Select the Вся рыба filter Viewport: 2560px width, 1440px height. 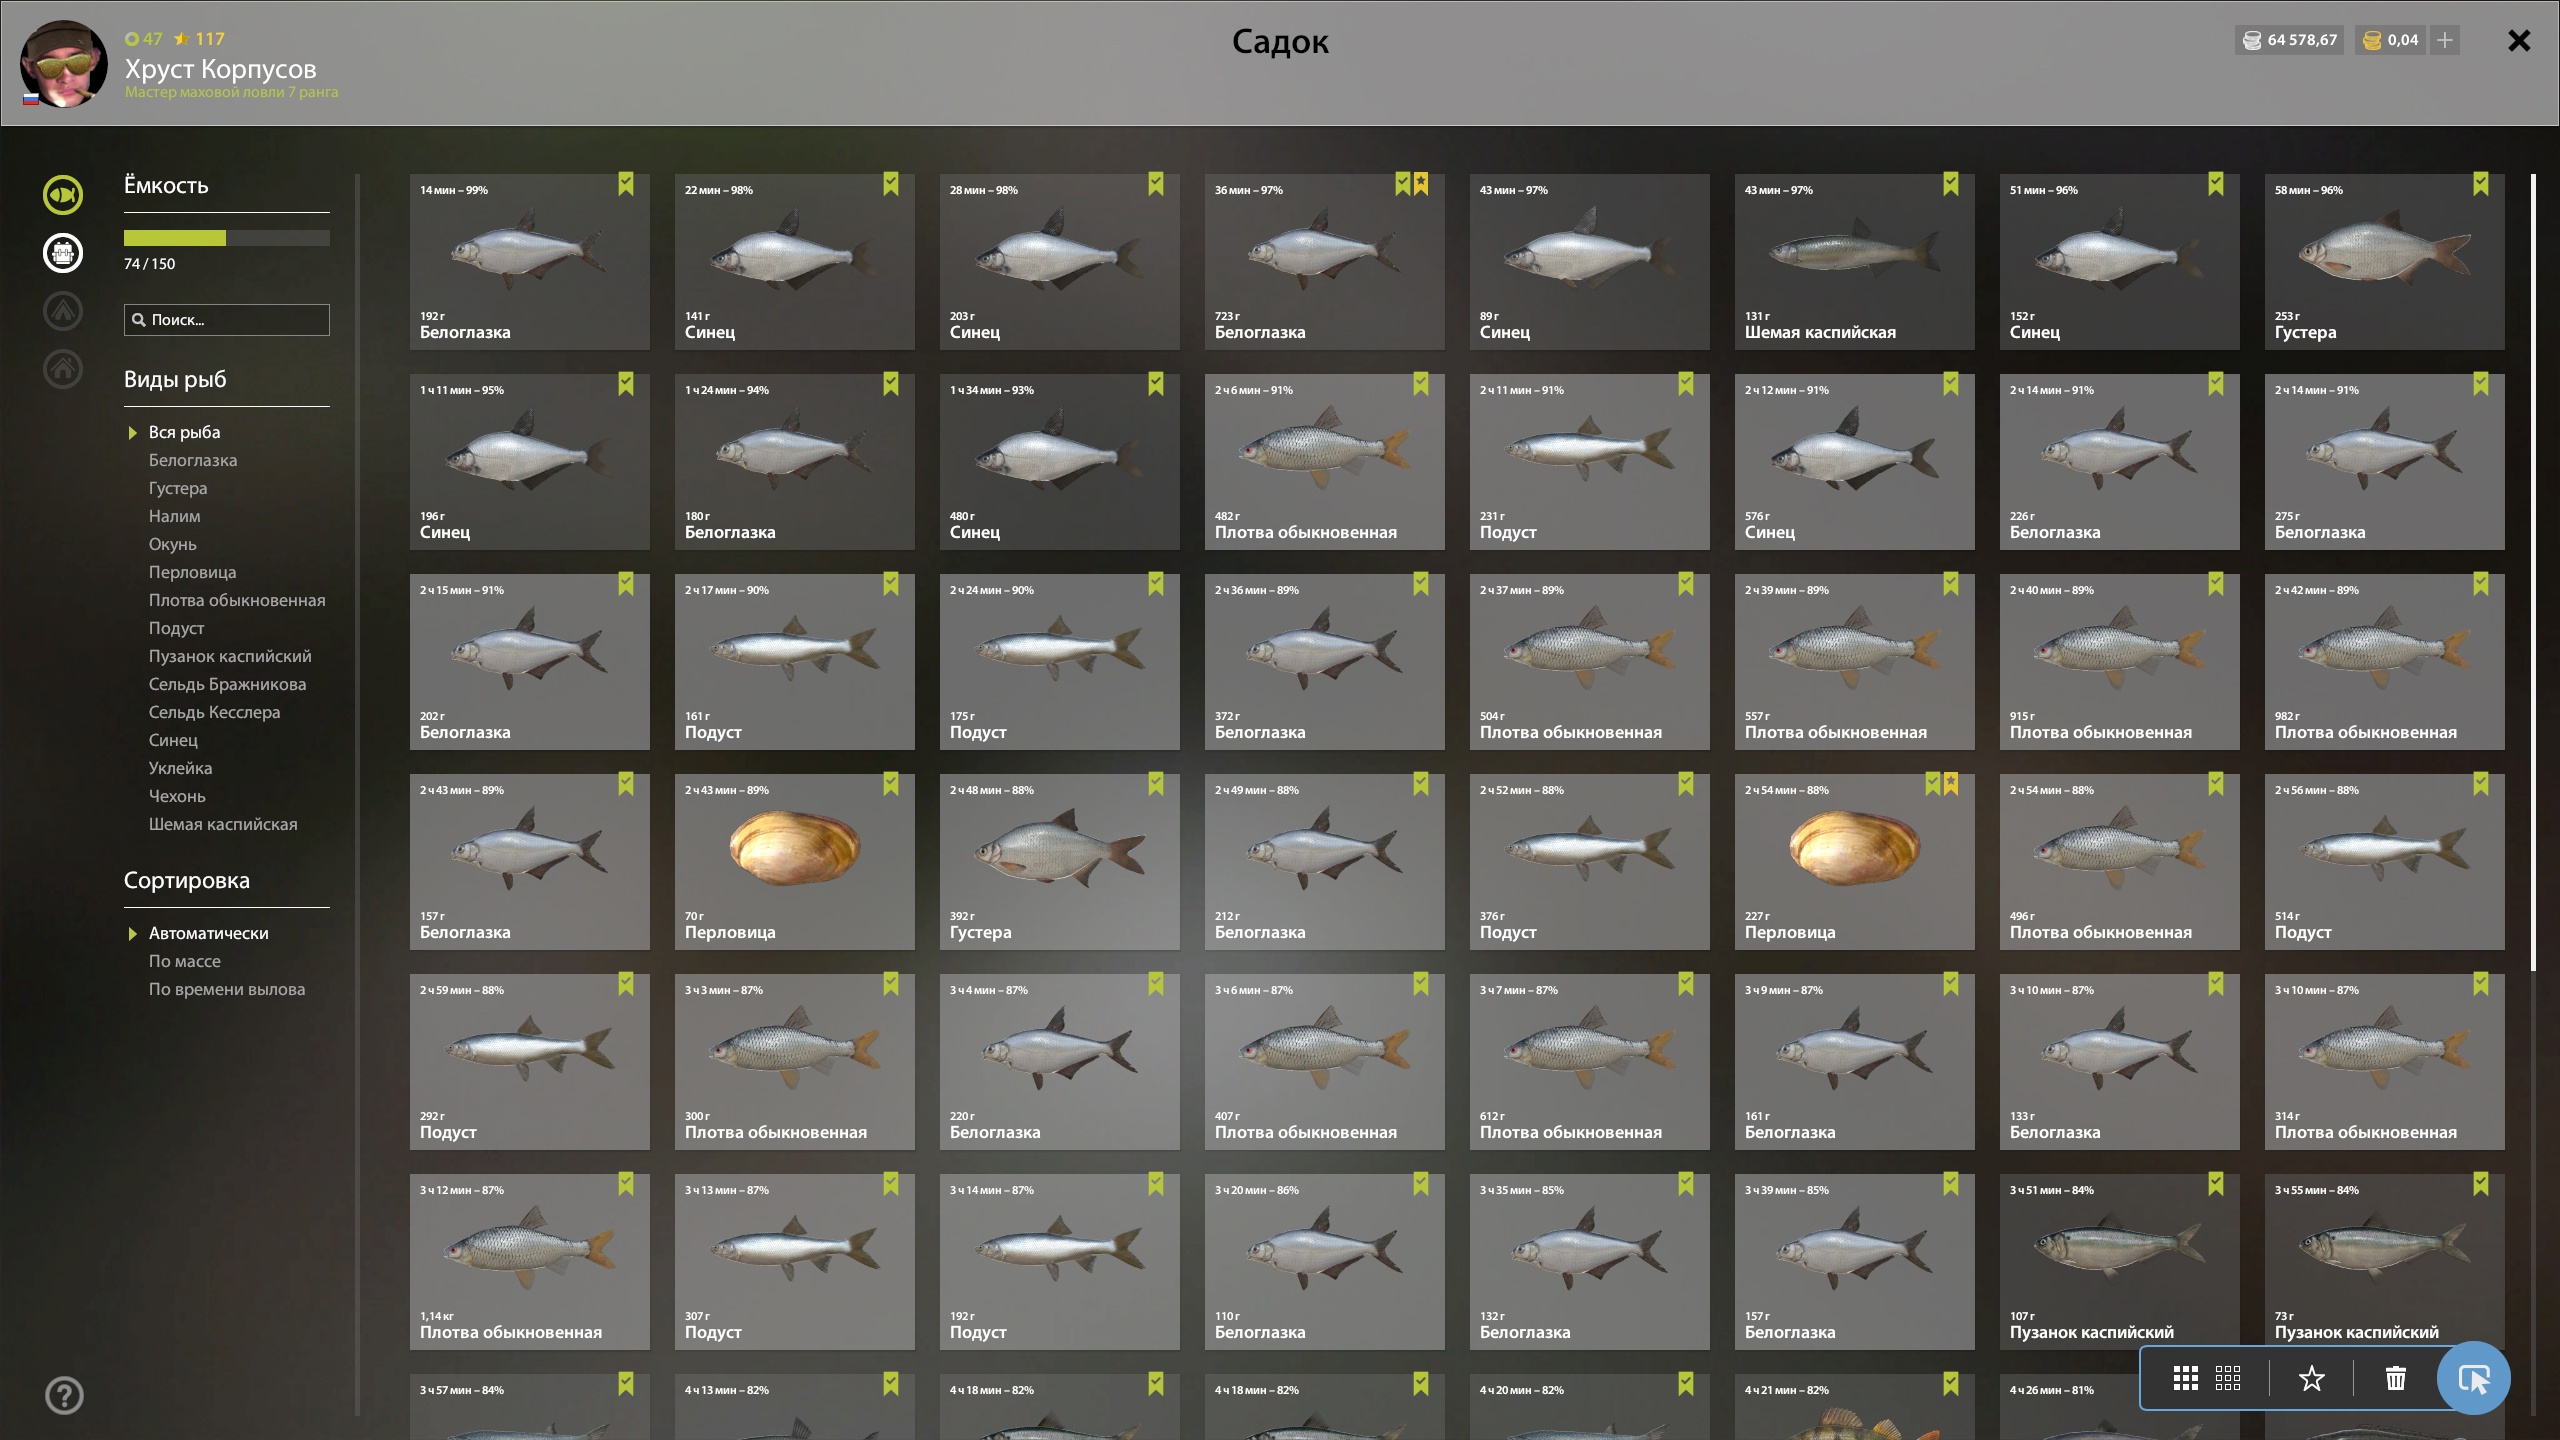[184, 432]
